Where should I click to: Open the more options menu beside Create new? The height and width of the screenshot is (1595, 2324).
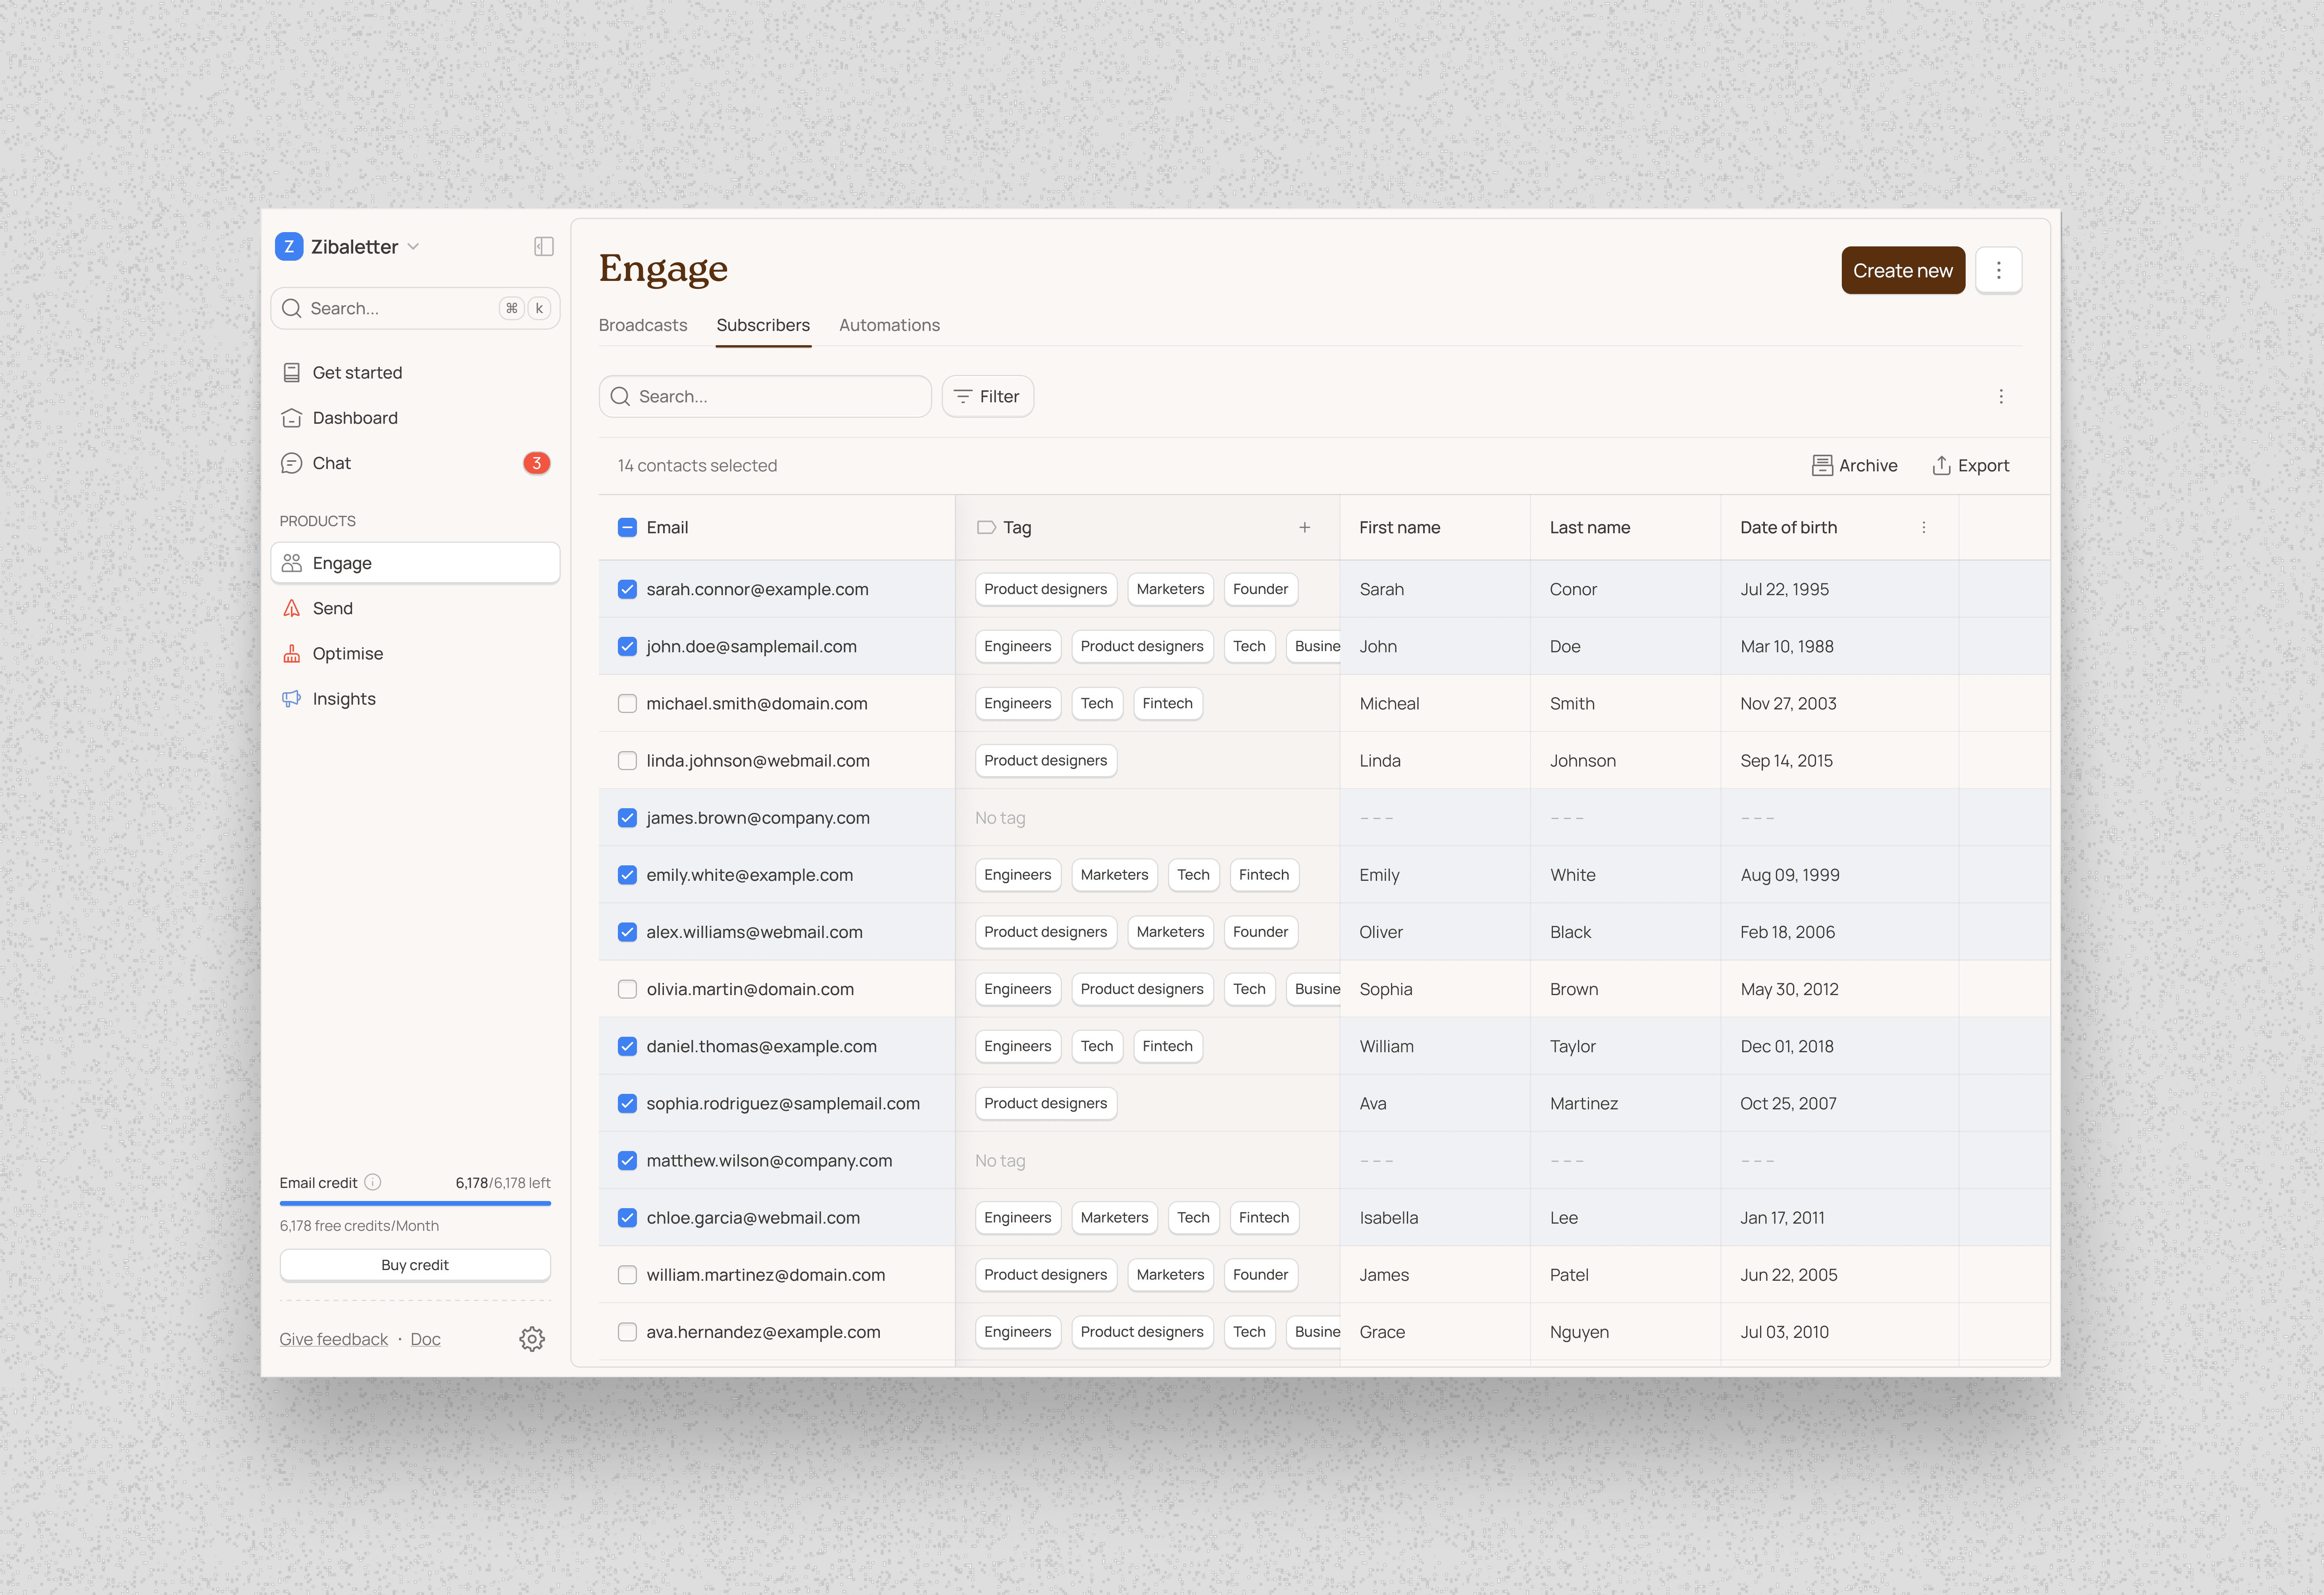(x=1999, y=270)
